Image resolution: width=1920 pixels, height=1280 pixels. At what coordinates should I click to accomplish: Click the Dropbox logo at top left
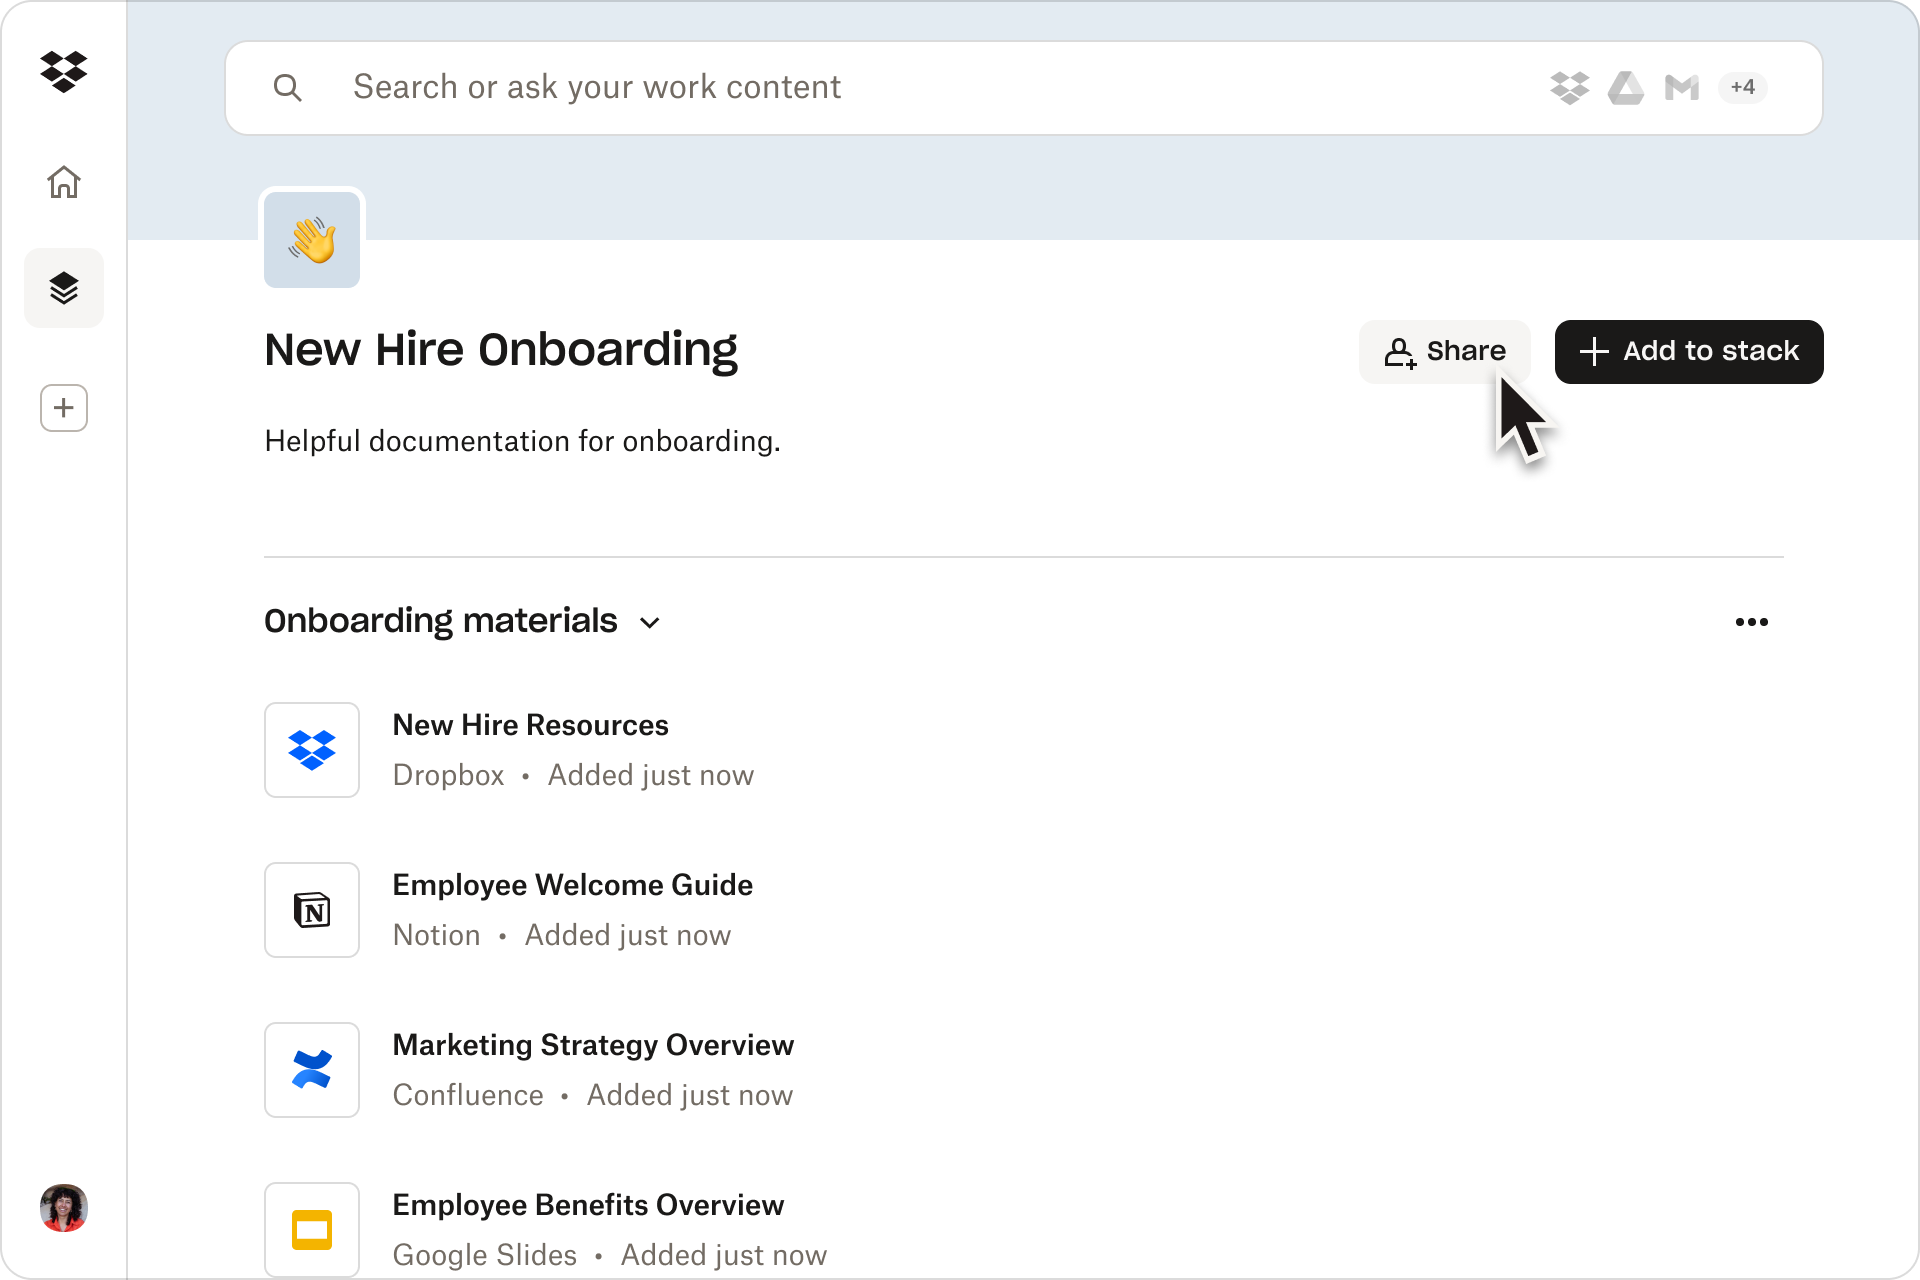coord(63,71)
